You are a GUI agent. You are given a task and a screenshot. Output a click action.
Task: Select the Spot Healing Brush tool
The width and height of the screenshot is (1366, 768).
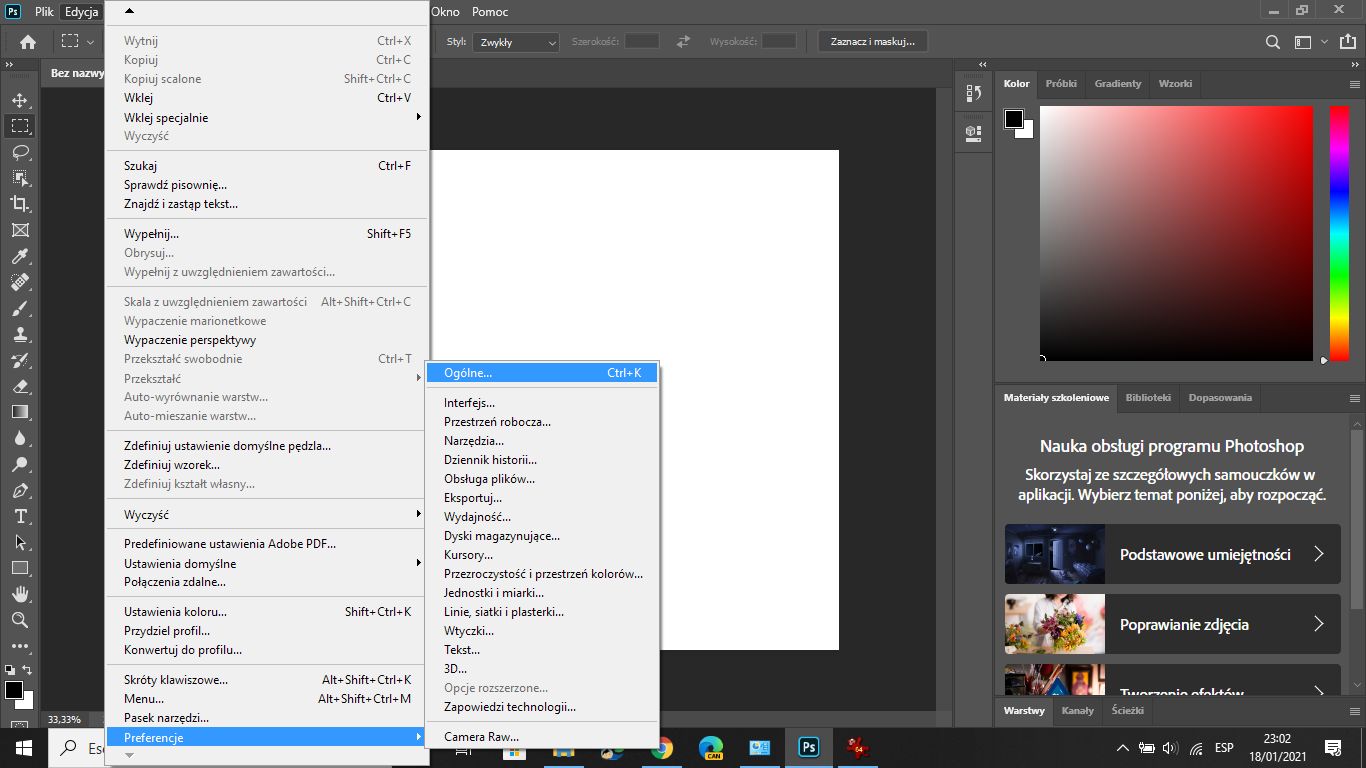click(x=19, y=282)
